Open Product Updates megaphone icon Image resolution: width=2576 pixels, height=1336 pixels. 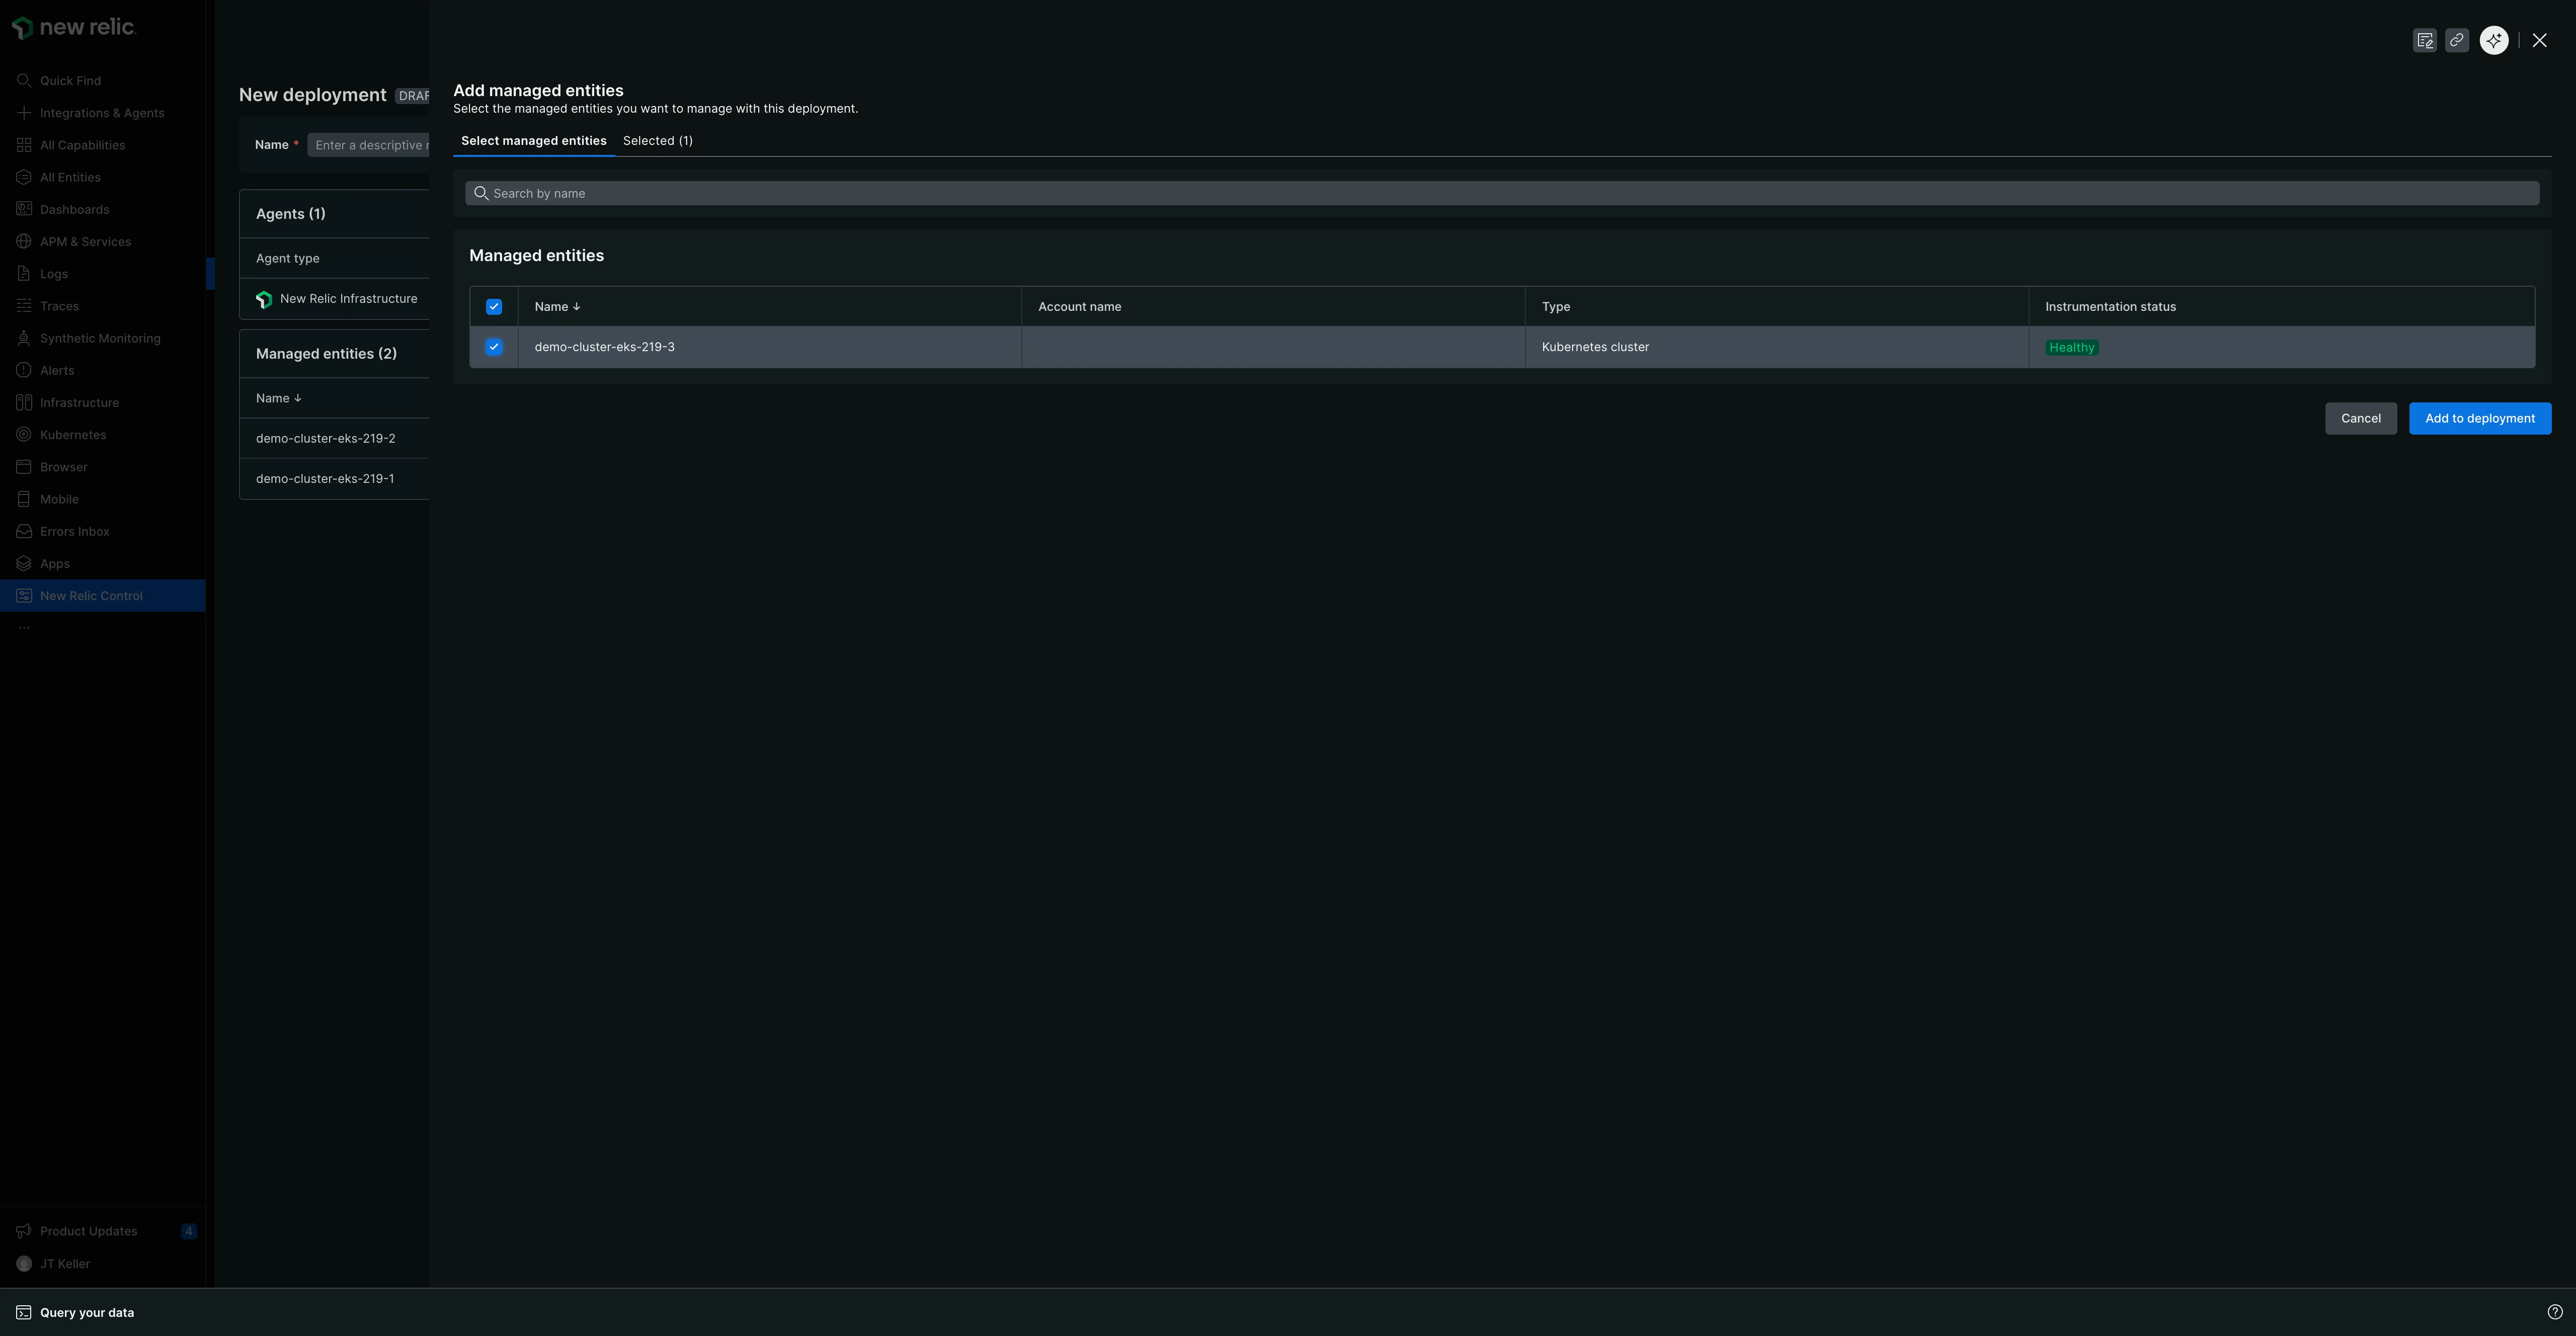click(24, 1232)
